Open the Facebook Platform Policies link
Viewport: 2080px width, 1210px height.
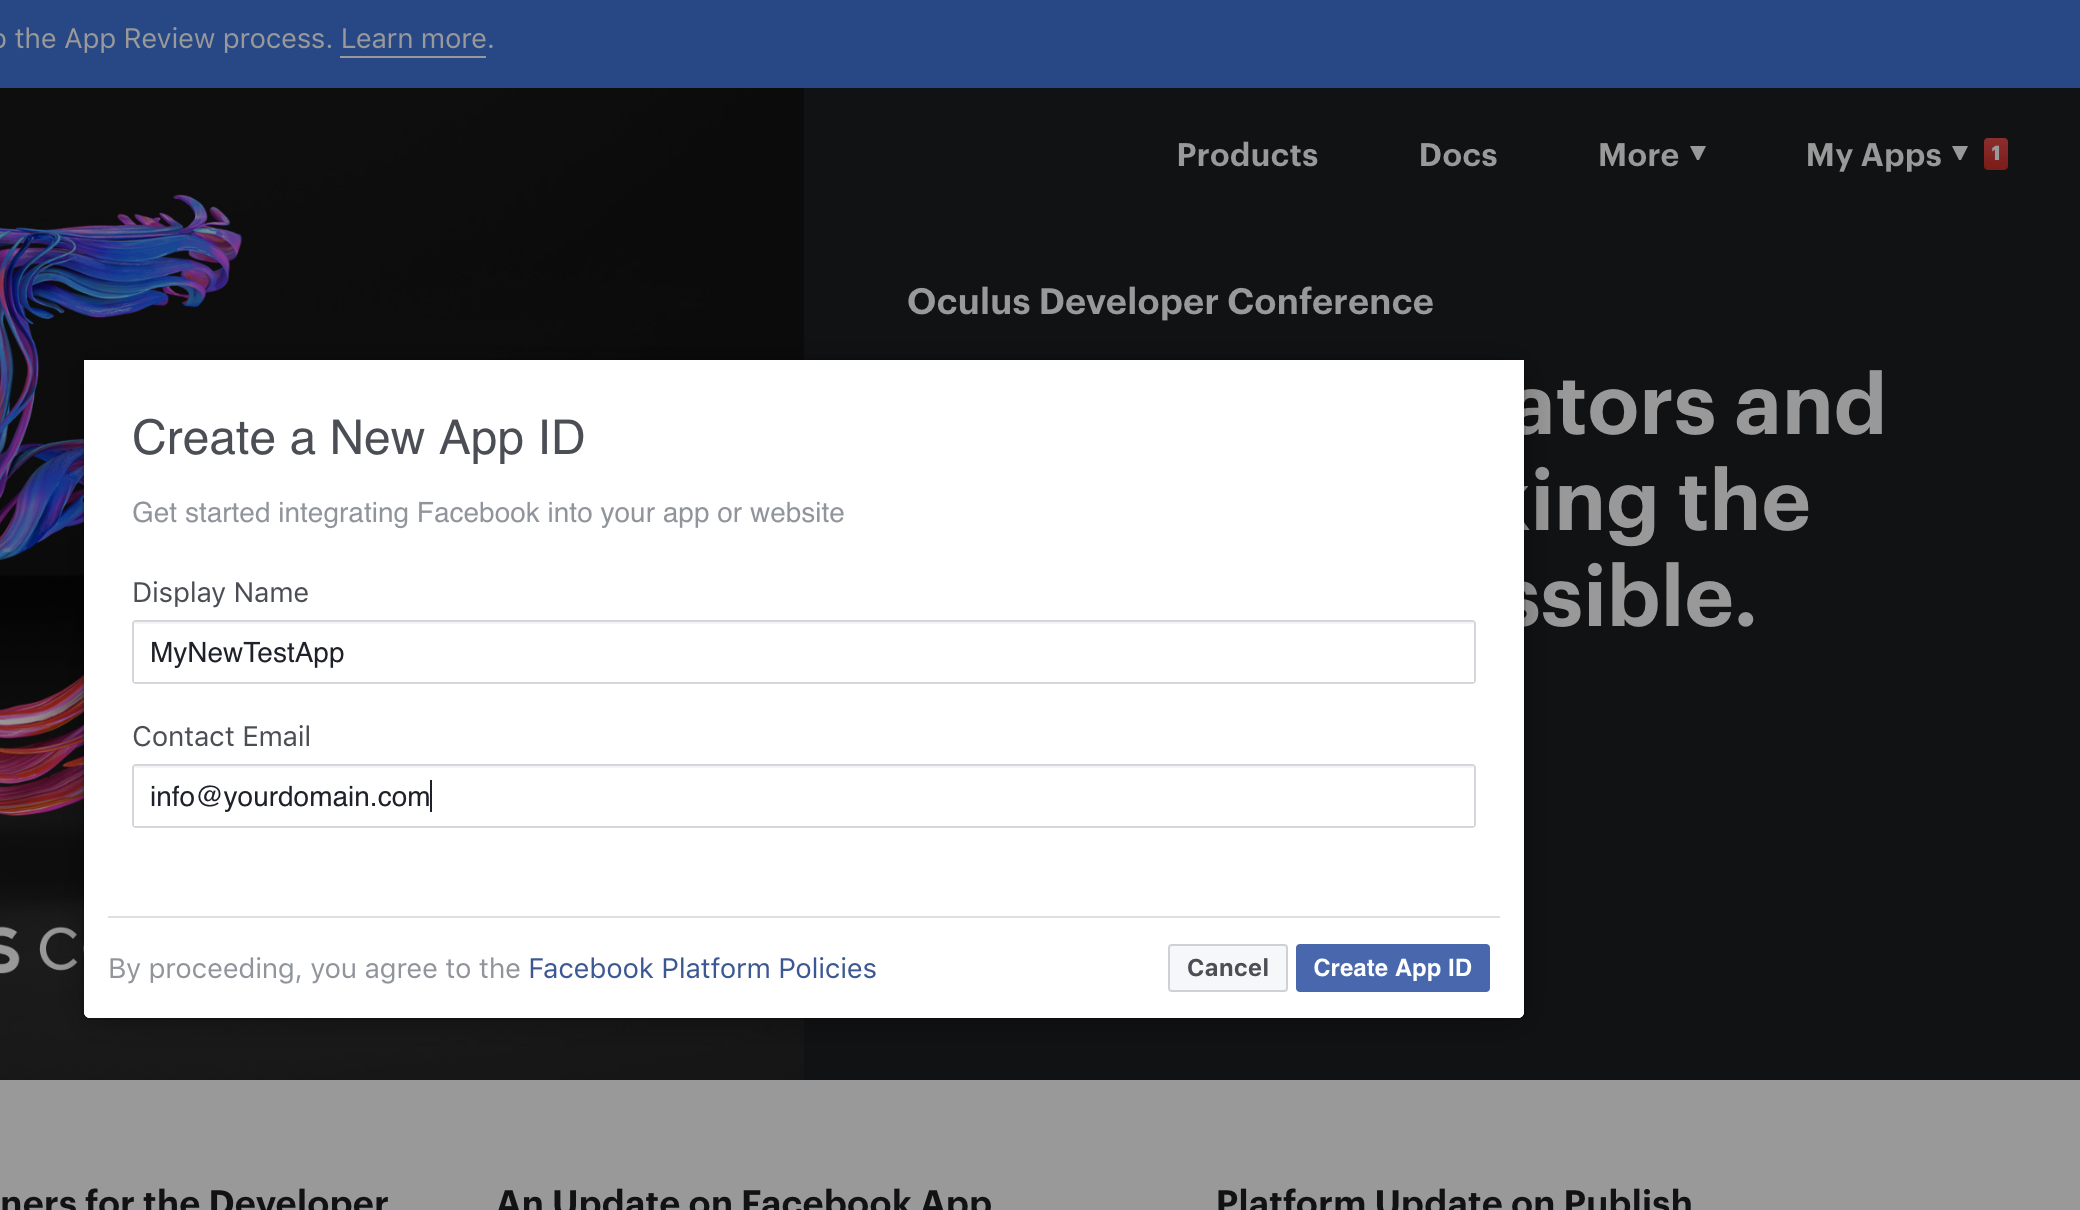click(702, 968)
